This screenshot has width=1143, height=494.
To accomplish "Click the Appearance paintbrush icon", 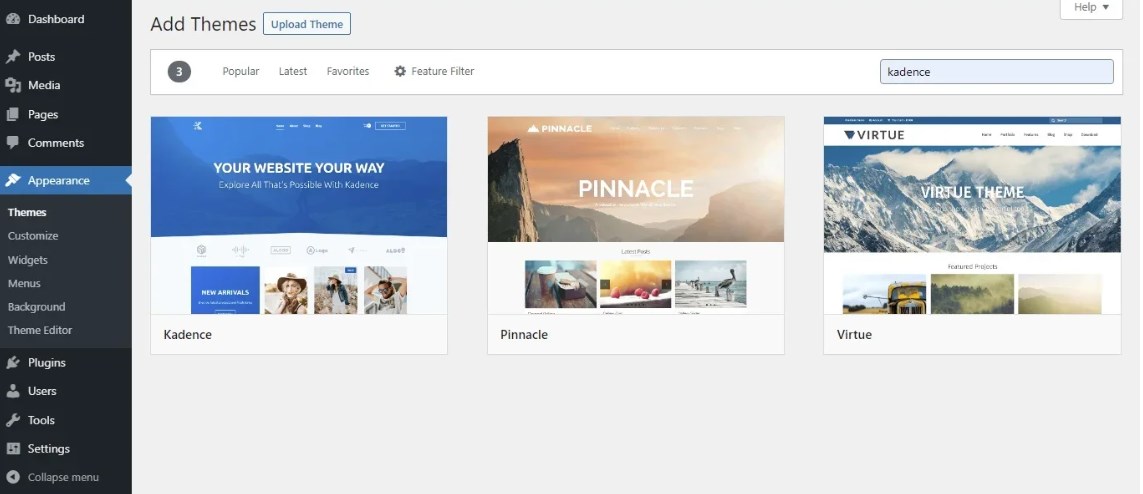I will point(12,181).
